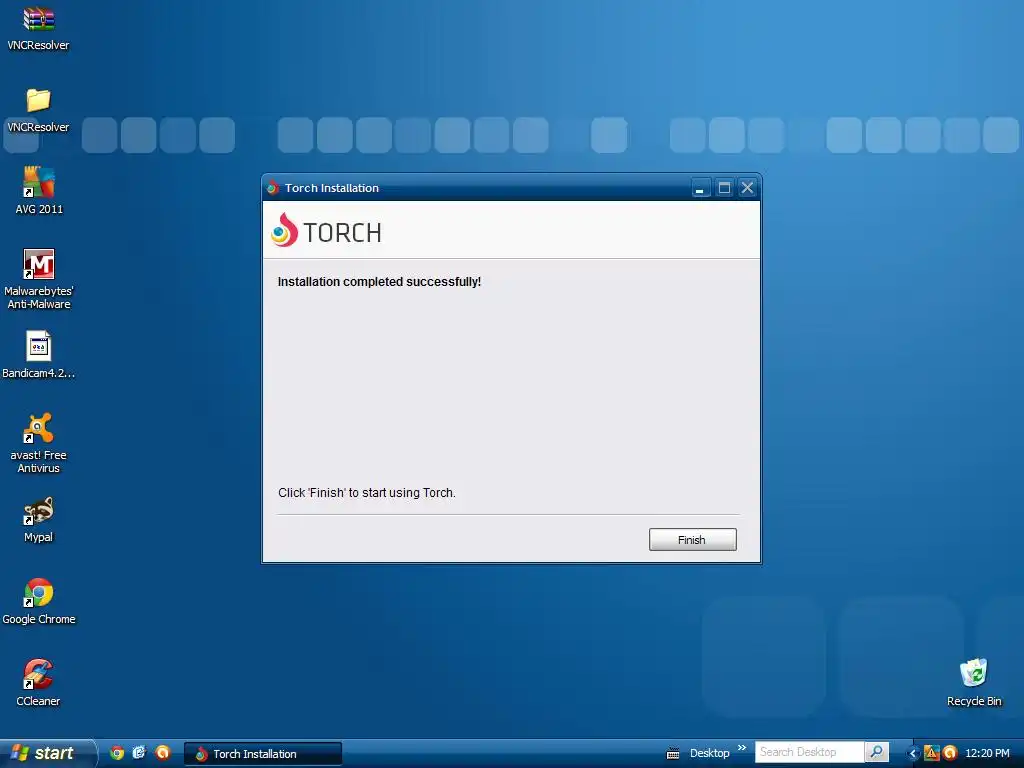Open the VNCResolver WinRAR archive icon
Screen dimensions: 1024x768
tap(38, 28)
